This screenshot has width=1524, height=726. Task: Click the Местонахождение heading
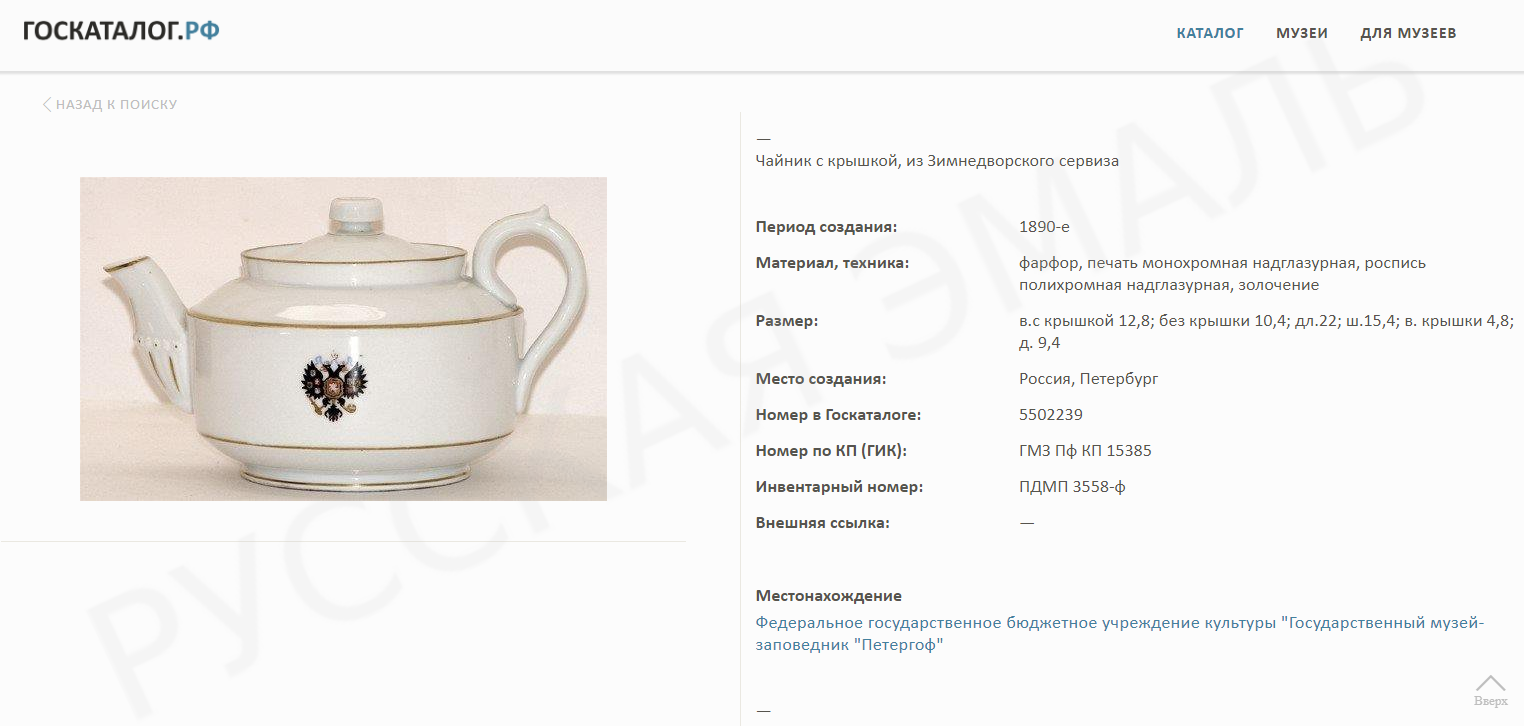tap(829, 596)
